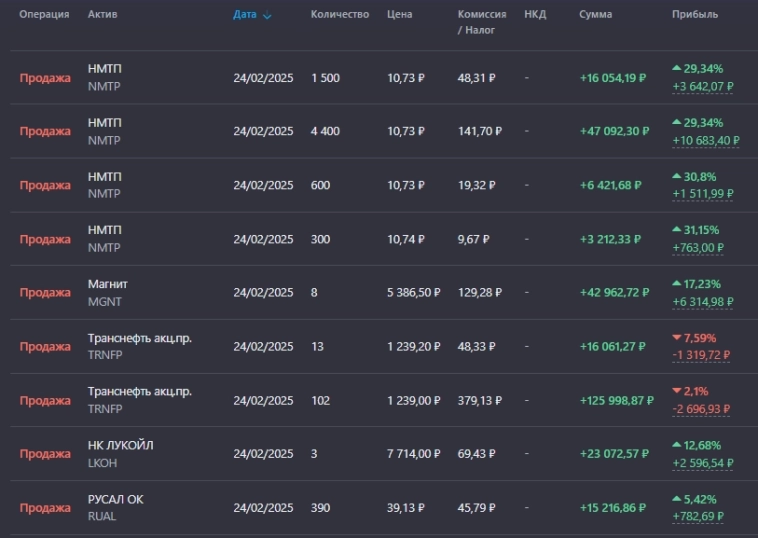Select the sum +3 212,33 ₽

coord(610,240)
